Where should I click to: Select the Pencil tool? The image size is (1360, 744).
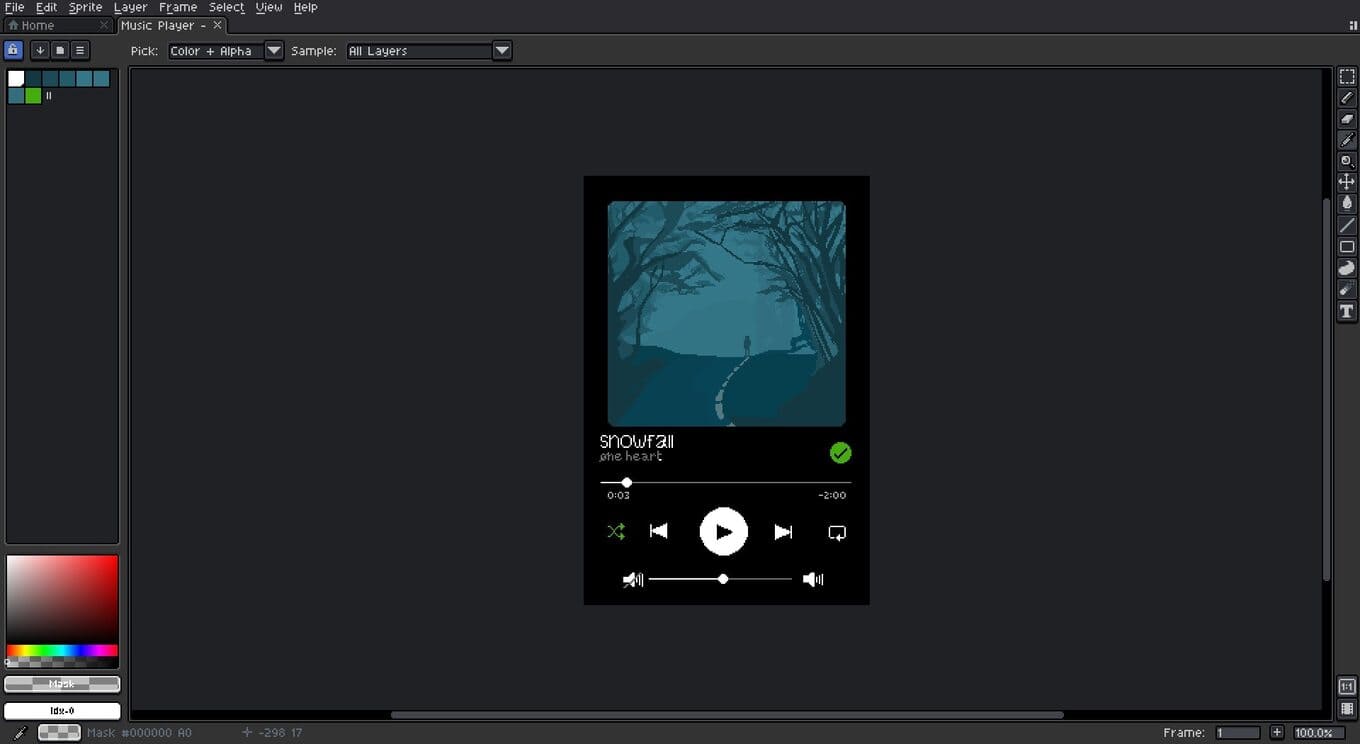pos(1347,98)
